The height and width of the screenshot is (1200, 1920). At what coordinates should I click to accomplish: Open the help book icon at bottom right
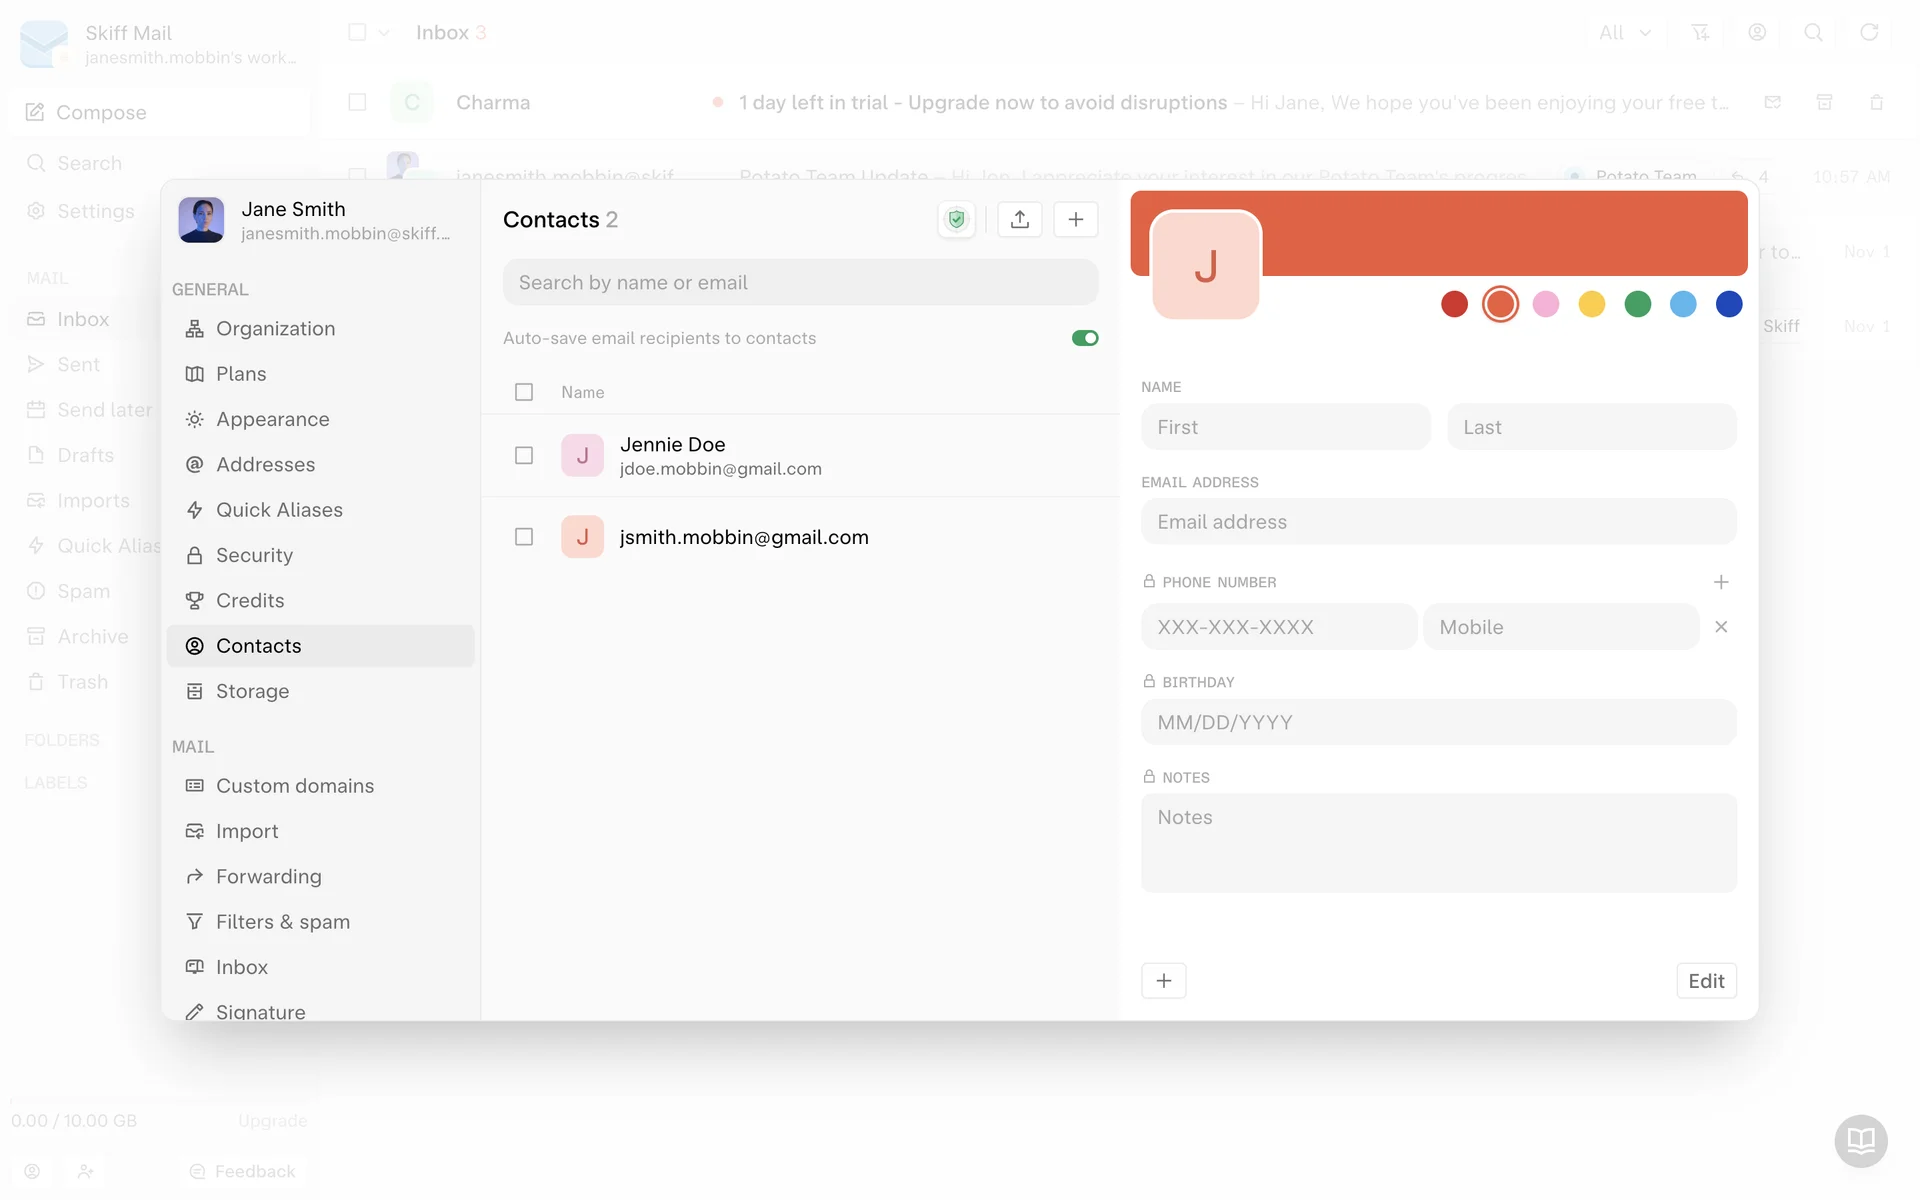1860,1140
